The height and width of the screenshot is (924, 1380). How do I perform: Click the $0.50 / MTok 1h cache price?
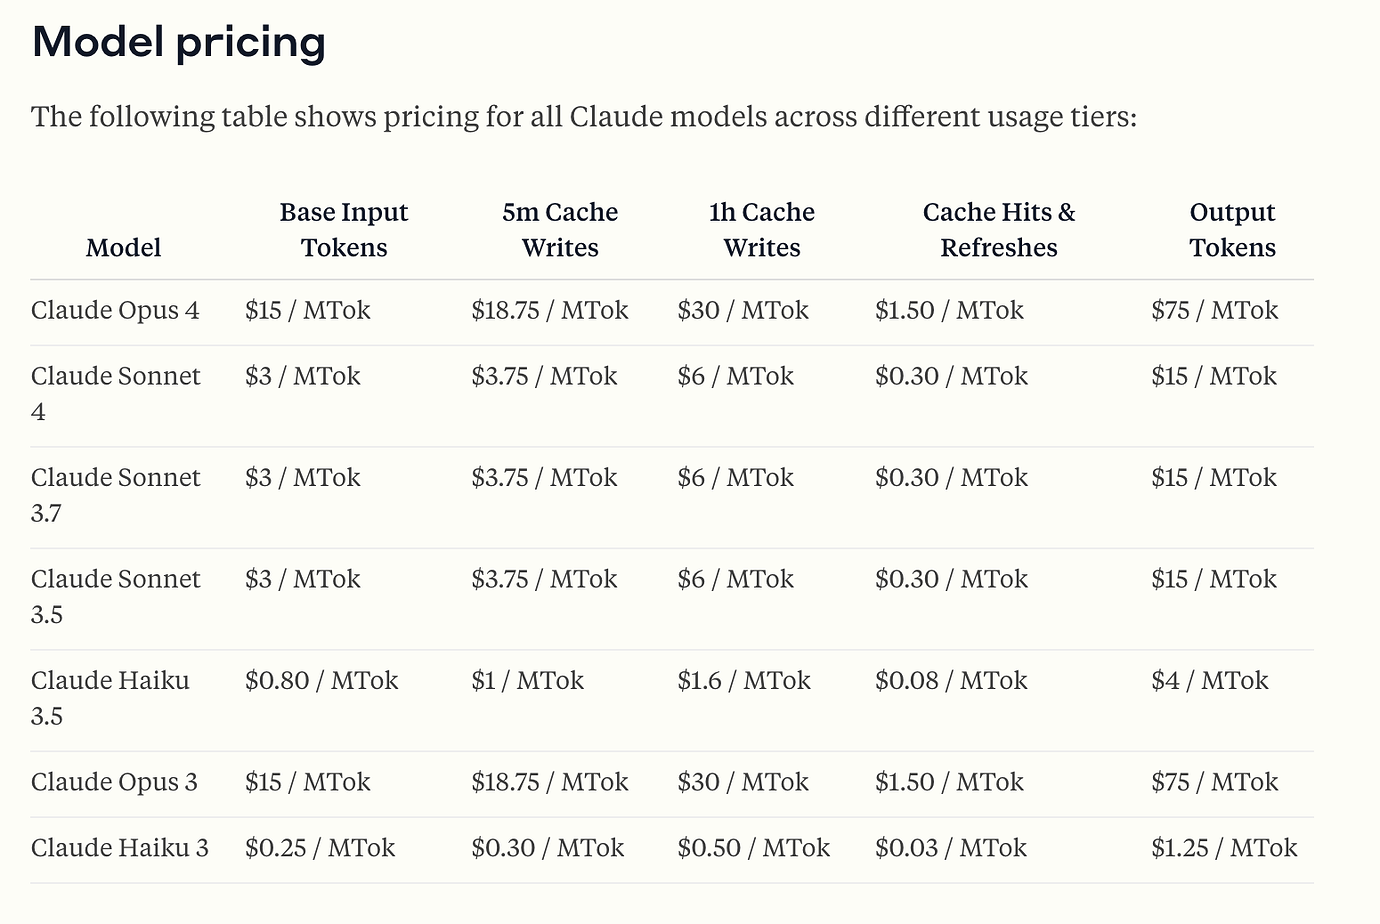point(754,848)
